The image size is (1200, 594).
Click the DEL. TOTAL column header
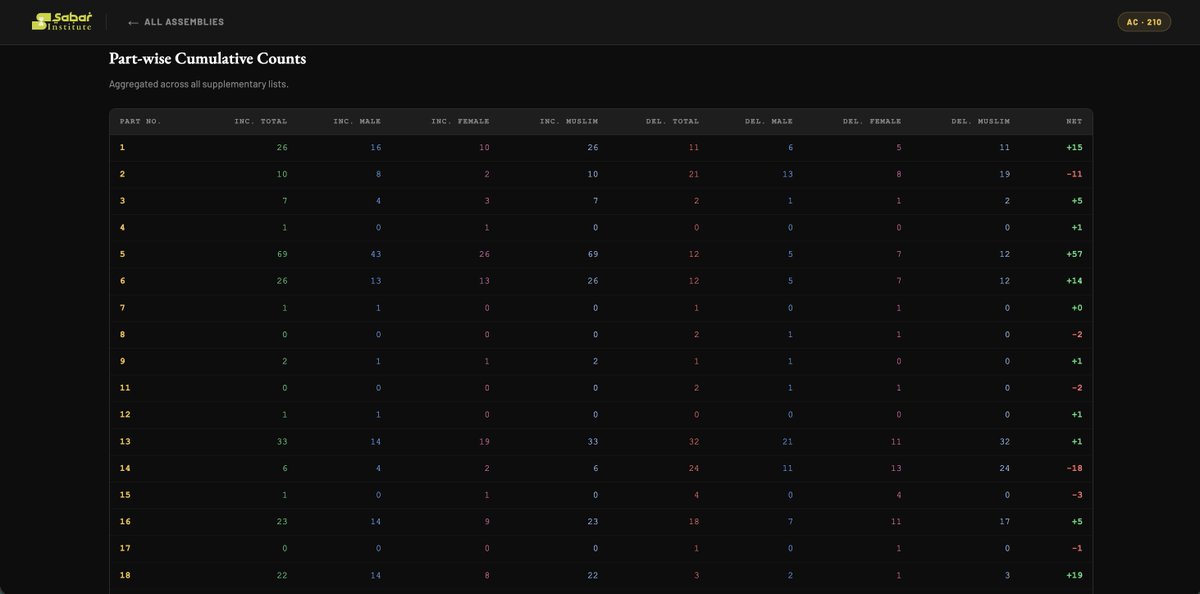tap(672, 121)
